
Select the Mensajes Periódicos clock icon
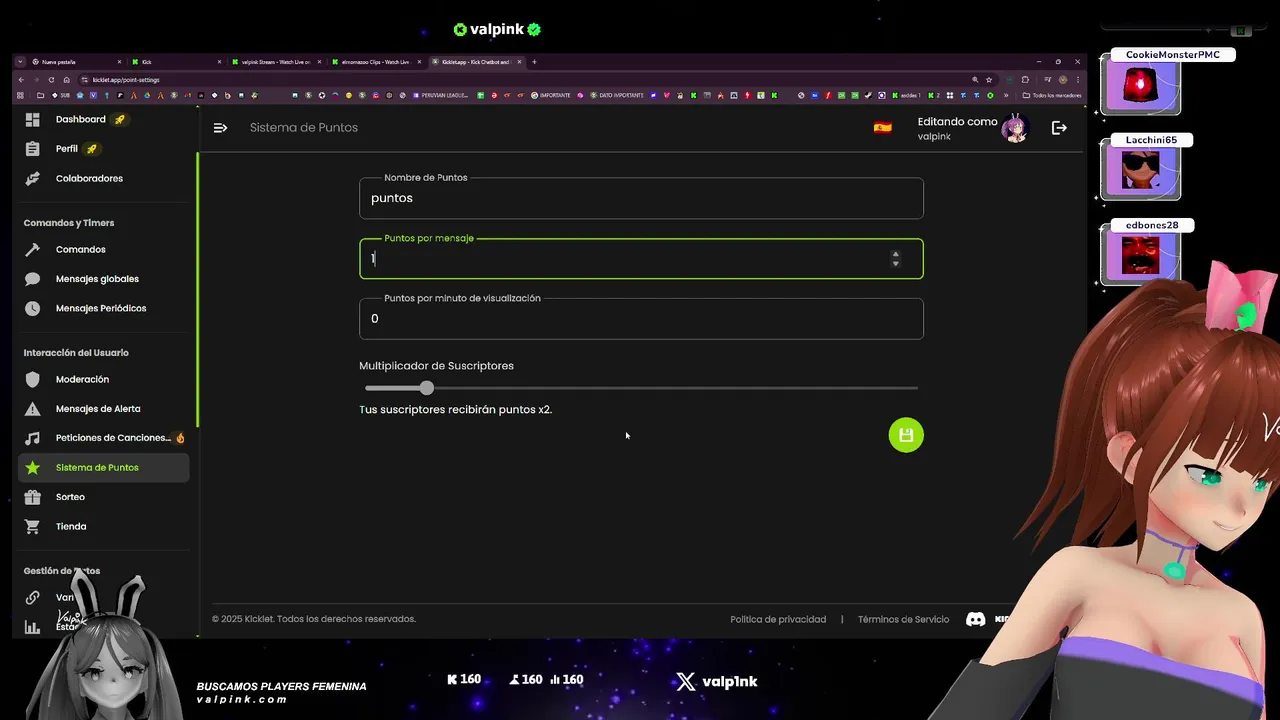coord(33,308)
